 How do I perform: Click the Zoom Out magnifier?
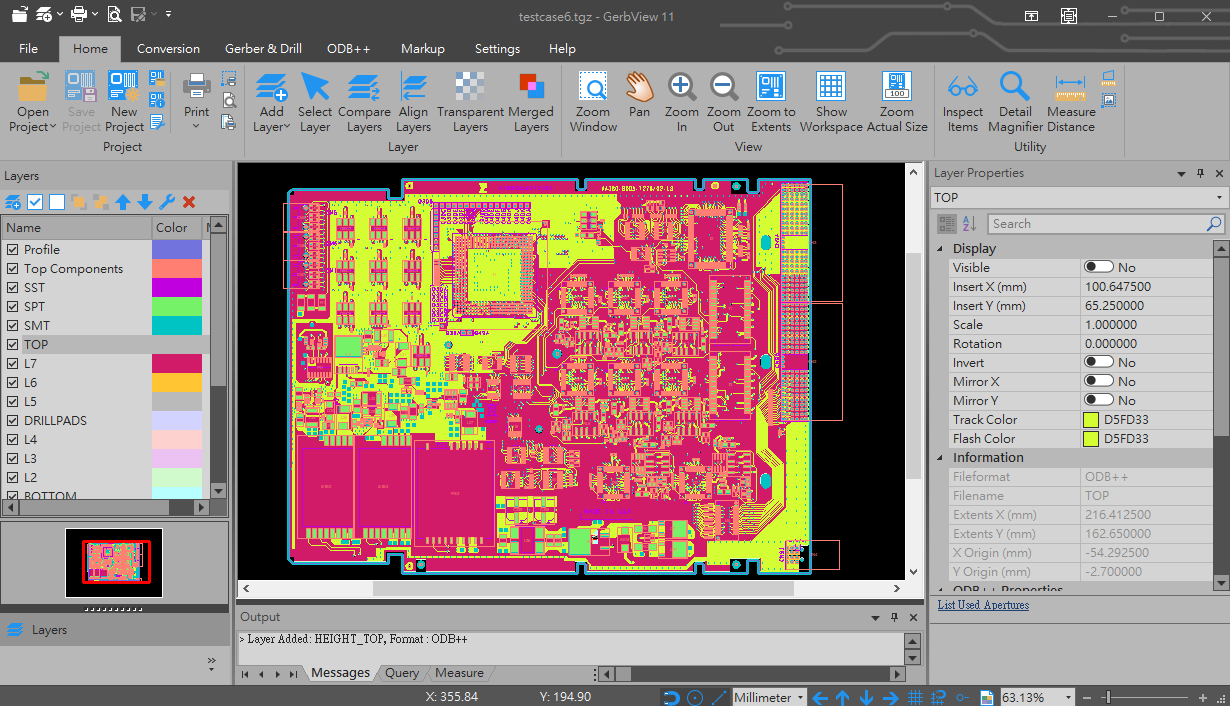point(724,102)
